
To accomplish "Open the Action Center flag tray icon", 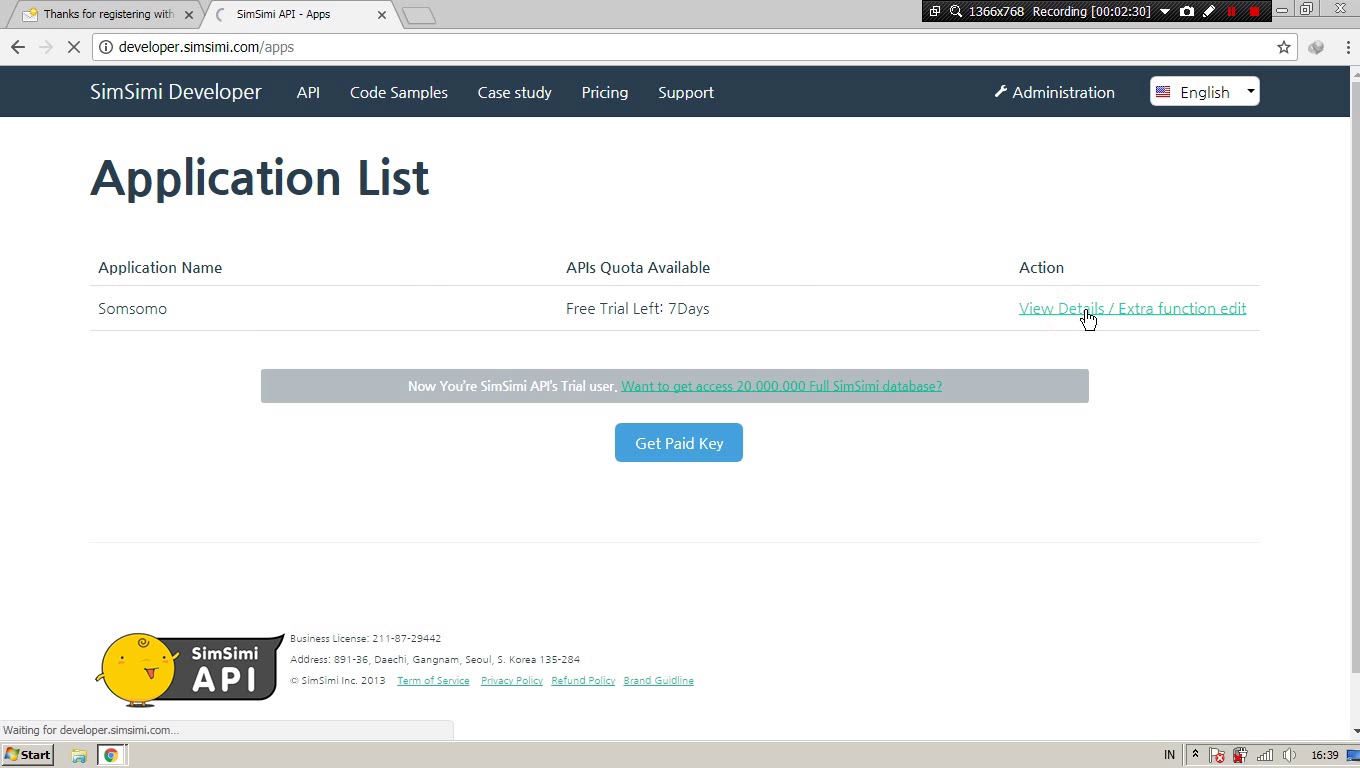I will point(1217,755).
